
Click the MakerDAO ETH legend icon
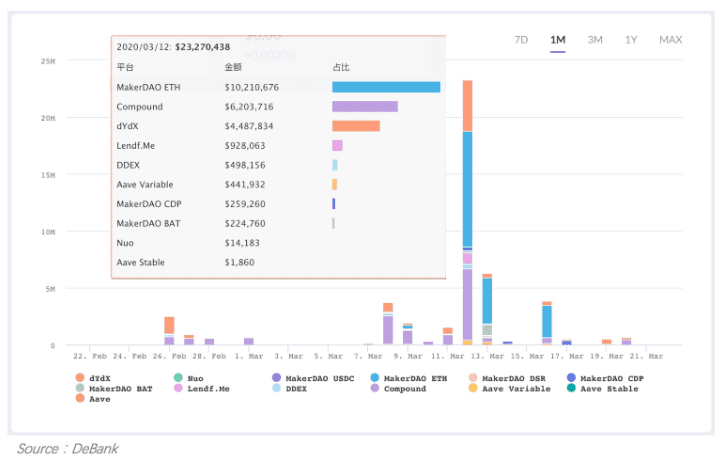374,378
